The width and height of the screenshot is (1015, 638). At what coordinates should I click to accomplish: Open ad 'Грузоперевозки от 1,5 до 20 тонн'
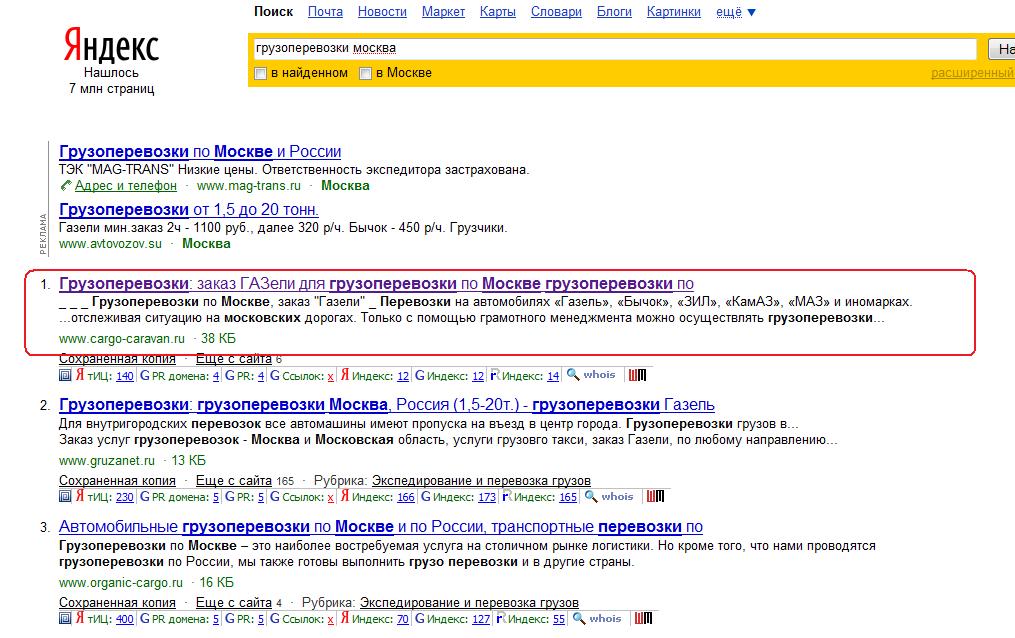(x=188, y=210)
